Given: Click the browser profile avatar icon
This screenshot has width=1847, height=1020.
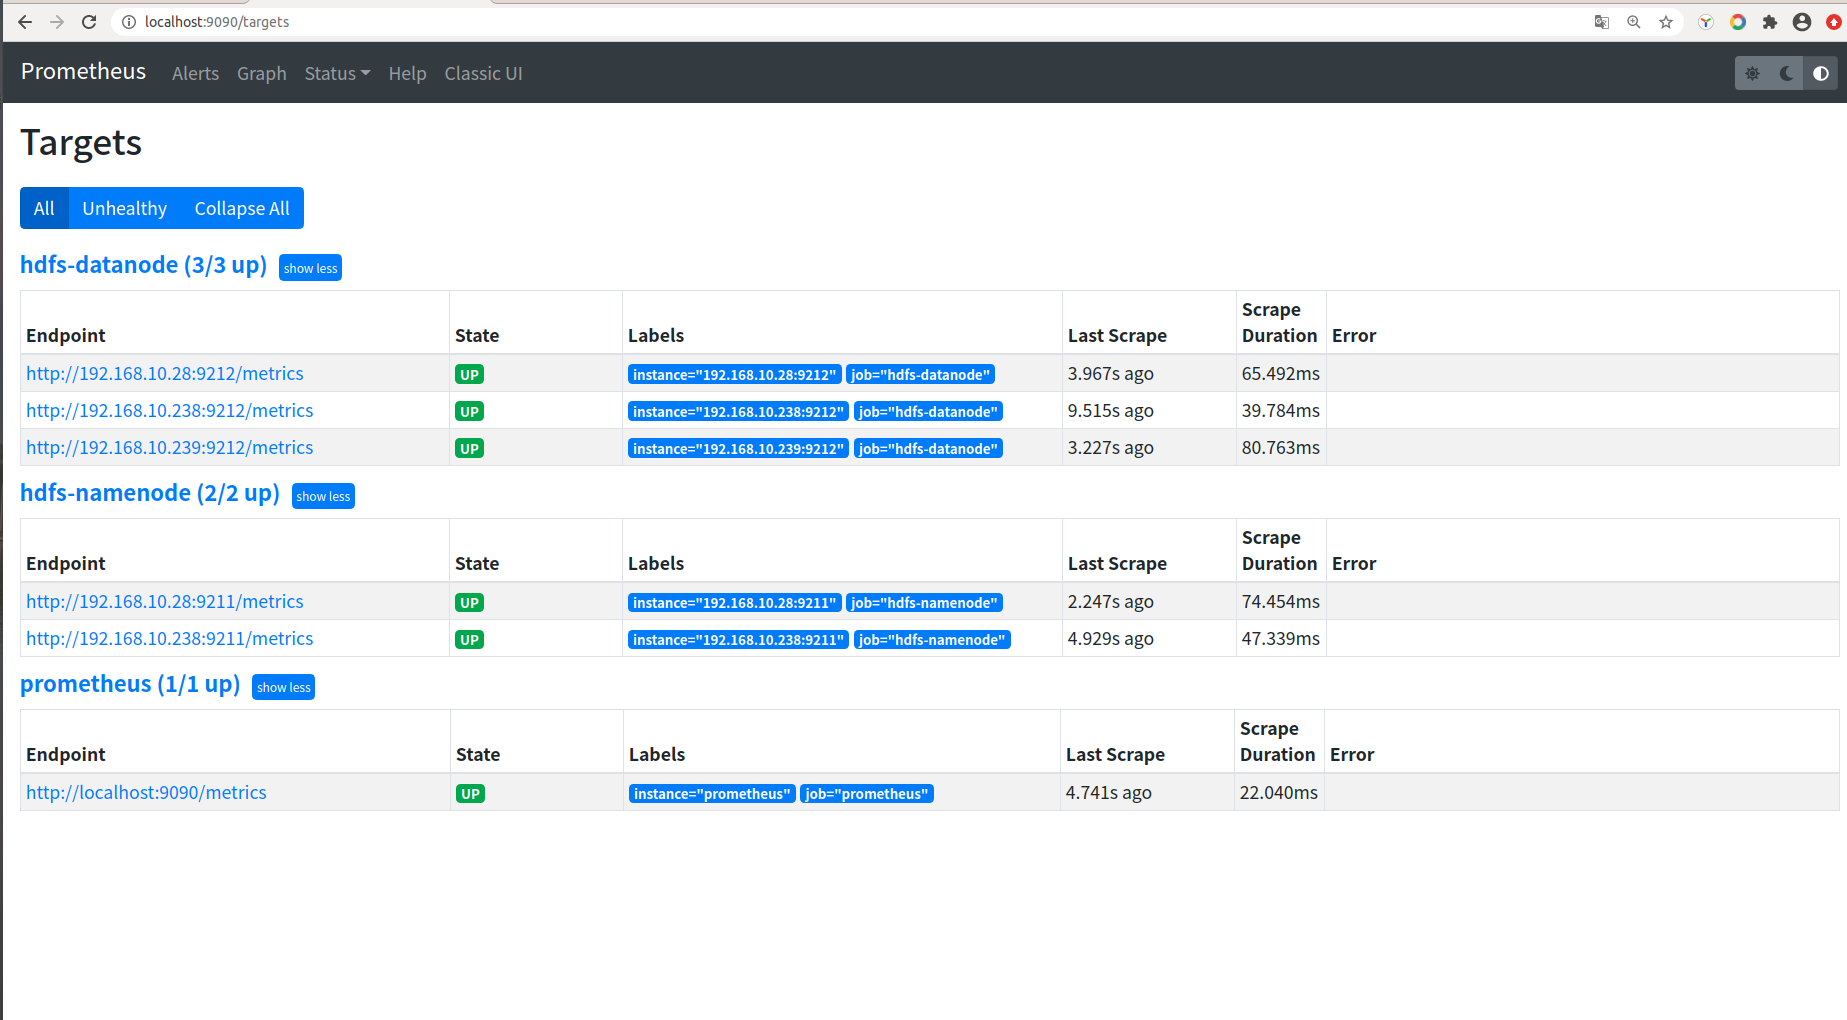Looking at the screenshot, I should [x=1801, y=21].
